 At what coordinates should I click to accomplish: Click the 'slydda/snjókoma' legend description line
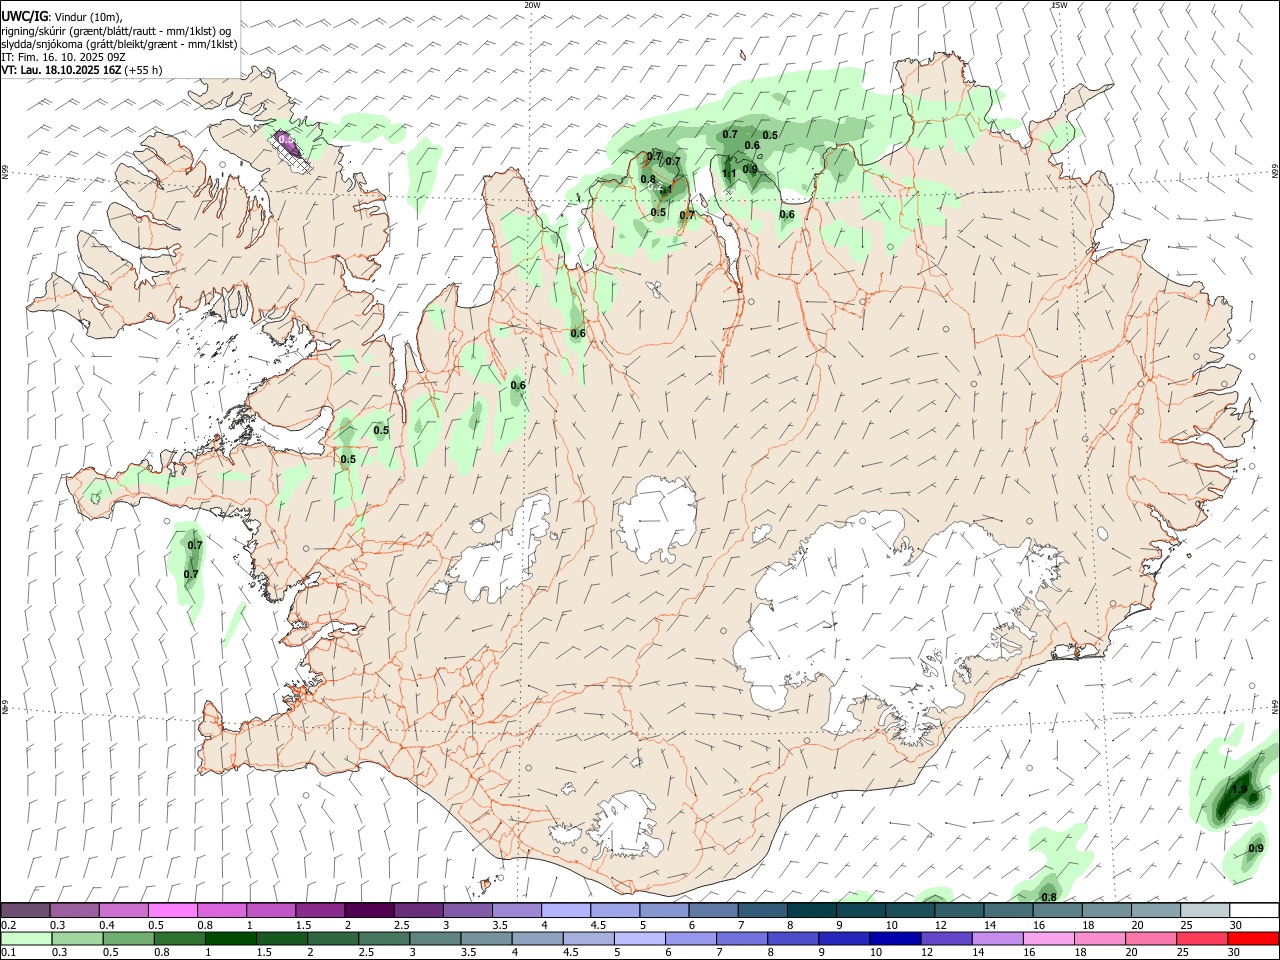click(x=119, y=44)
